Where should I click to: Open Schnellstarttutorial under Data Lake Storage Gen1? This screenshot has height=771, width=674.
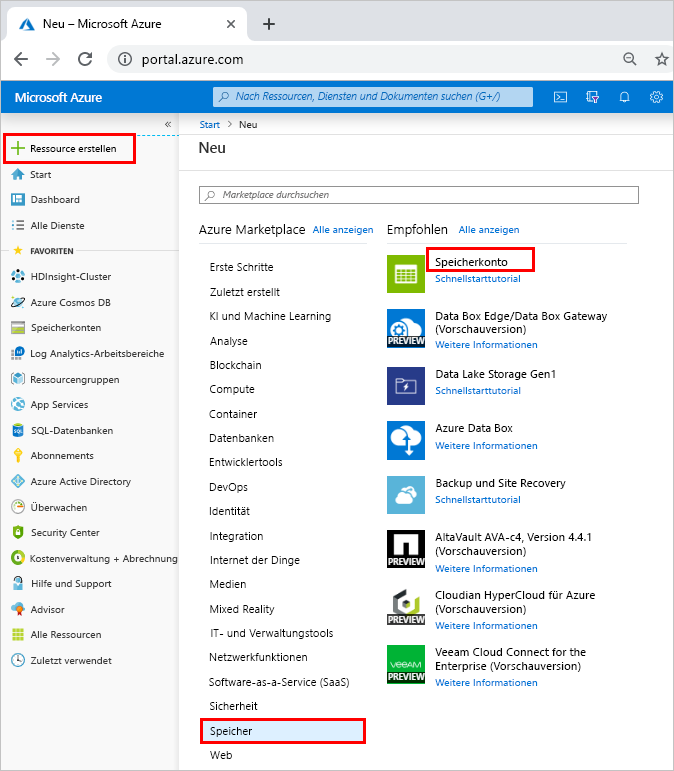pyautogui.click(x=478, y=390)
